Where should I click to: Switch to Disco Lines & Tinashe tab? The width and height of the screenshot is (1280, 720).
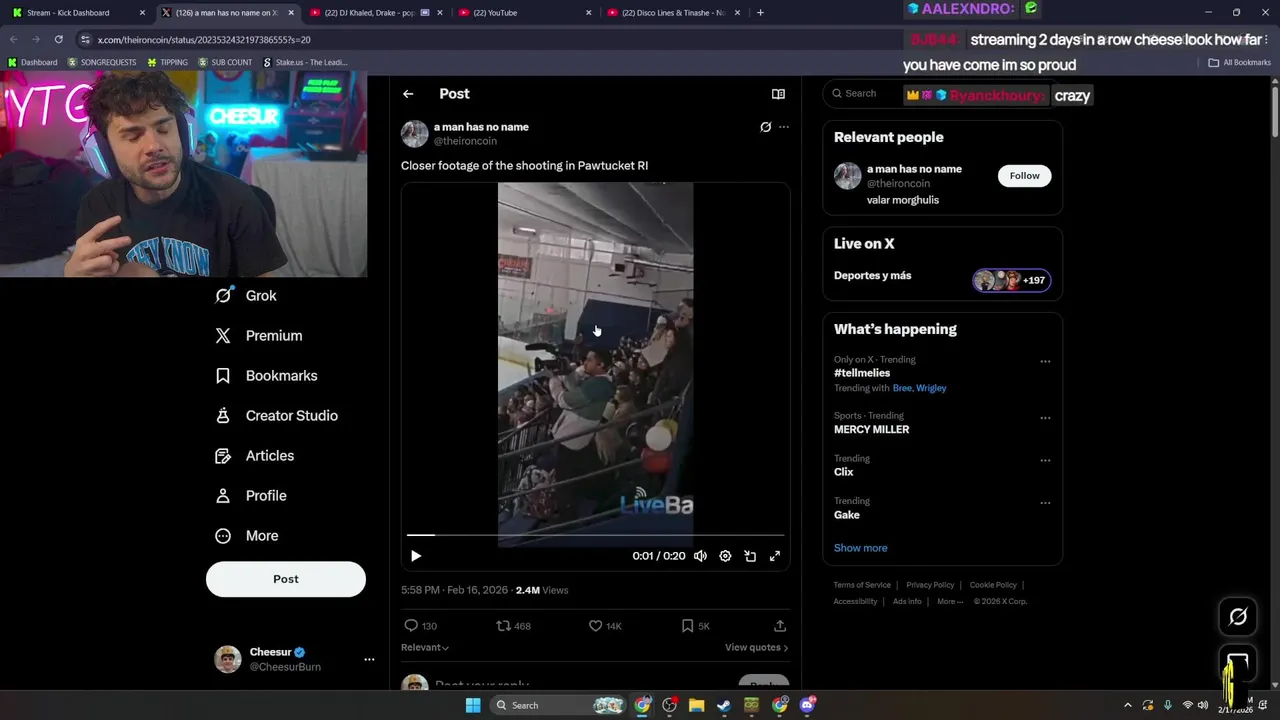click(672, 13)
